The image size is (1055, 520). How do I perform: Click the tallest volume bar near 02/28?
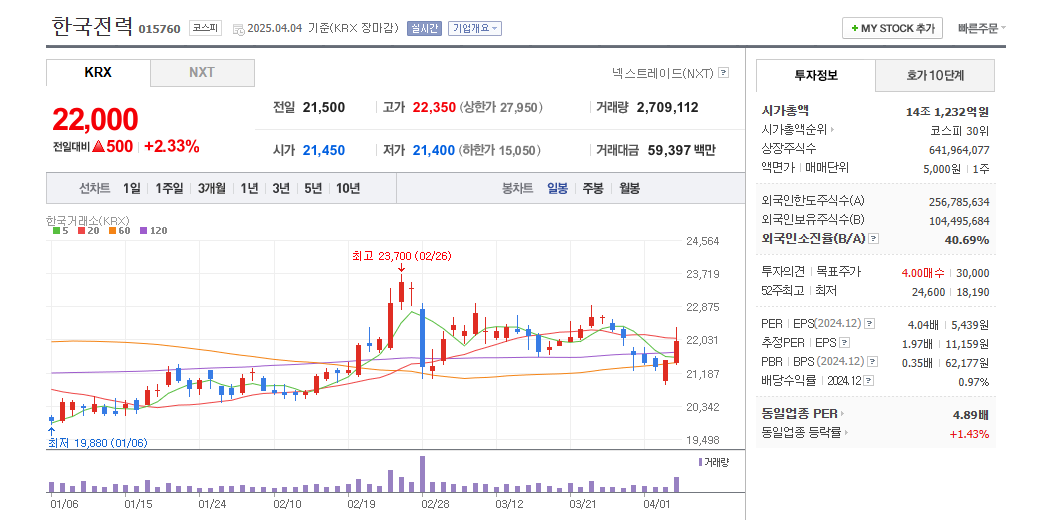[423, 474]
